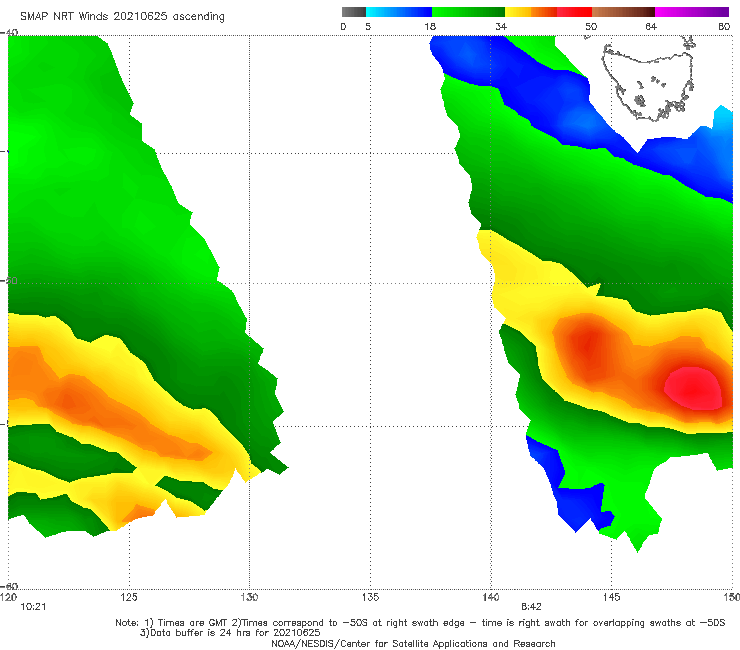Click the magenta 64-80 colorbar segment
This screenshot has height=650, width=740.
point(692,12)
